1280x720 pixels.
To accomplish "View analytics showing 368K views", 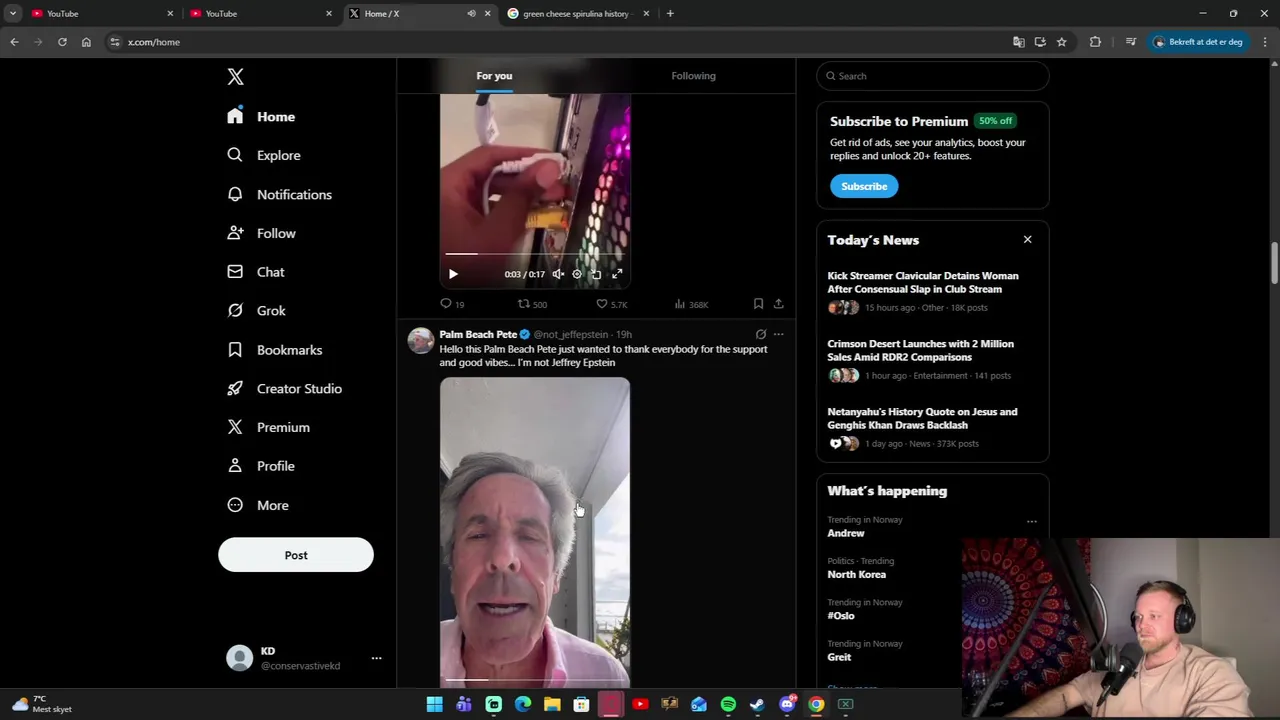I will 691,304.
